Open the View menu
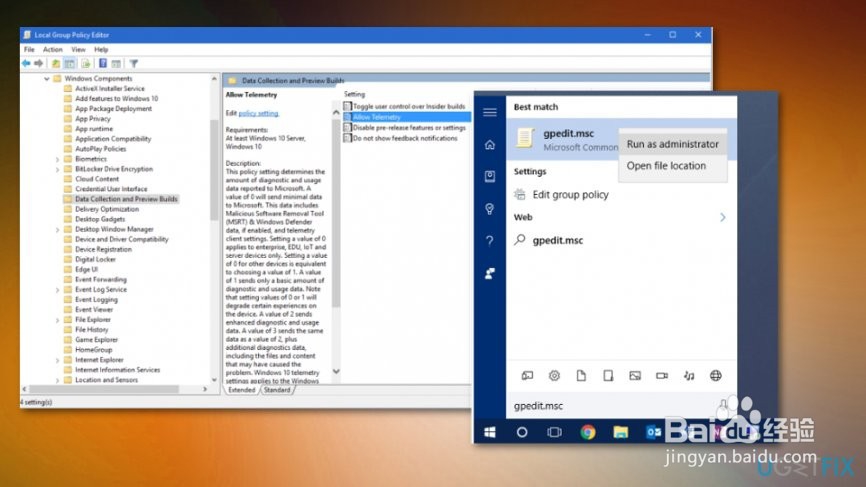The height and width of the screenshot is (487, 866). click(78, 50)
